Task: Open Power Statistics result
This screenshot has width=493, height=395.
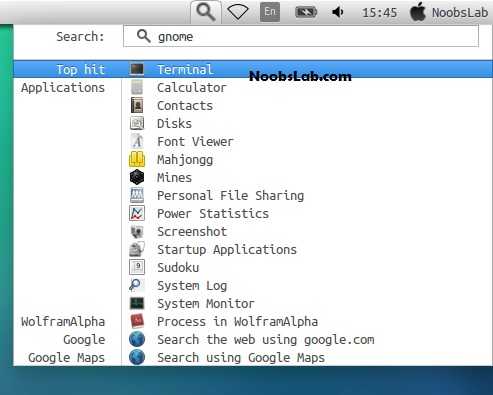Action: (213, 214)
